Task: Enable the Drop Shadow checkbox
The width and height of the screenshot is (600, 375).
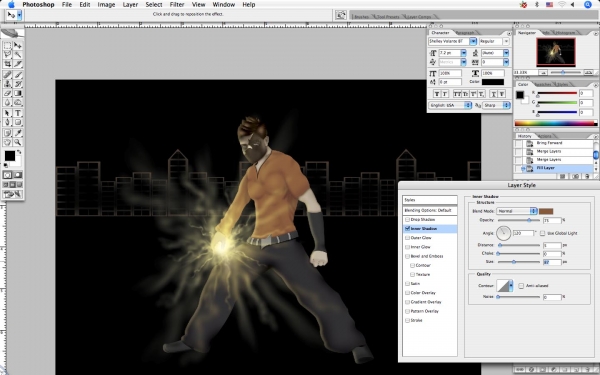Action: pyautogui.click(x=407, y=220)
